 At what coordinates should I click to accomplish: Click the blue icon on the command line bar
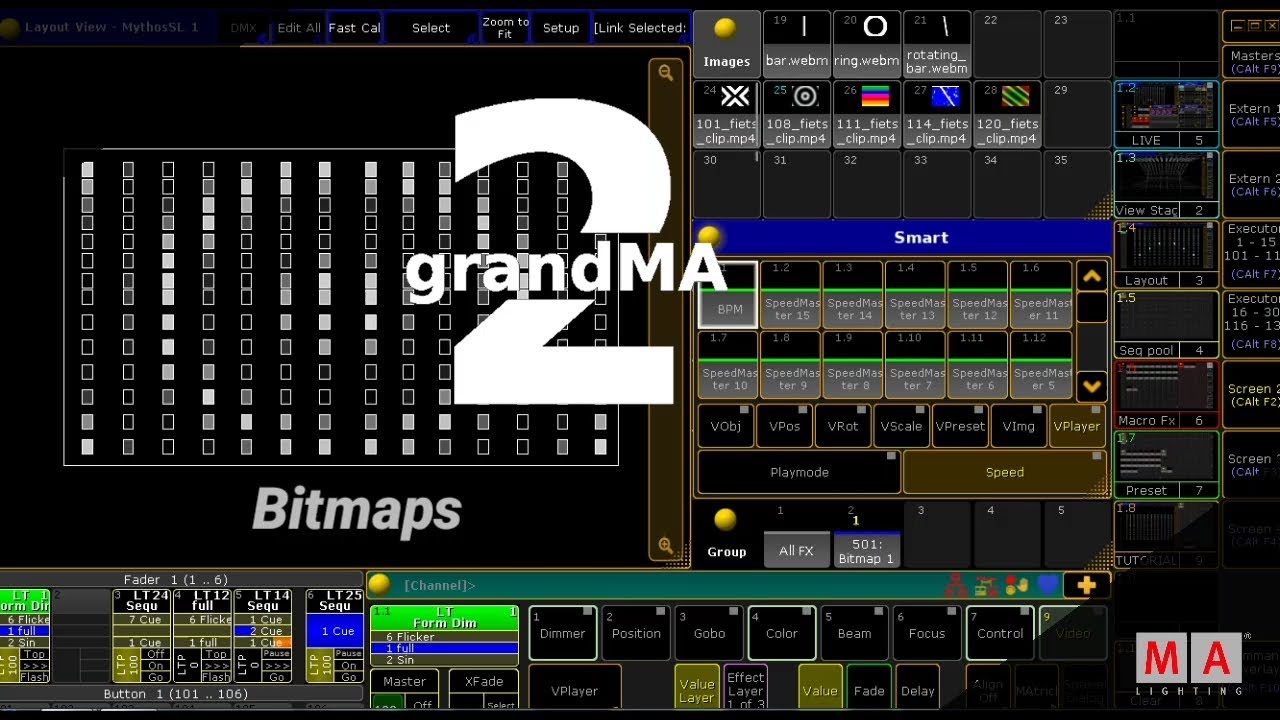click(x=1047, y=585)
